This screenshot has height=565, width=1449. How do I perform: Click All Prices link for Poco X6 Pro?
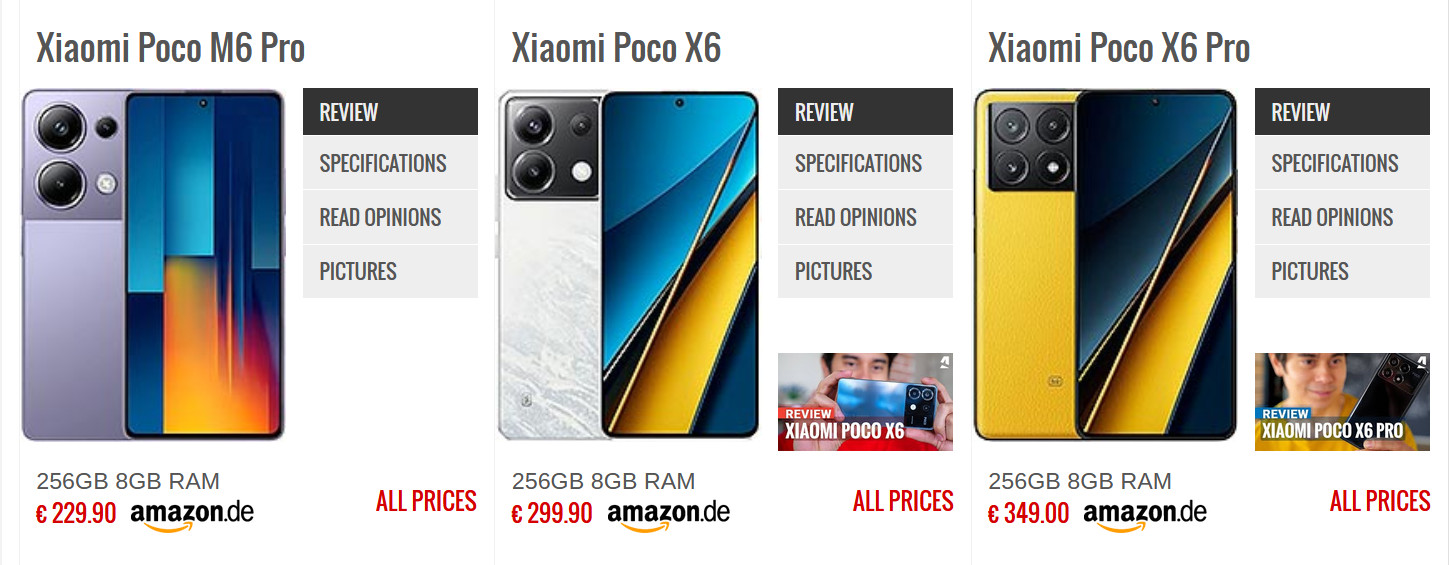pos(1380,501)
